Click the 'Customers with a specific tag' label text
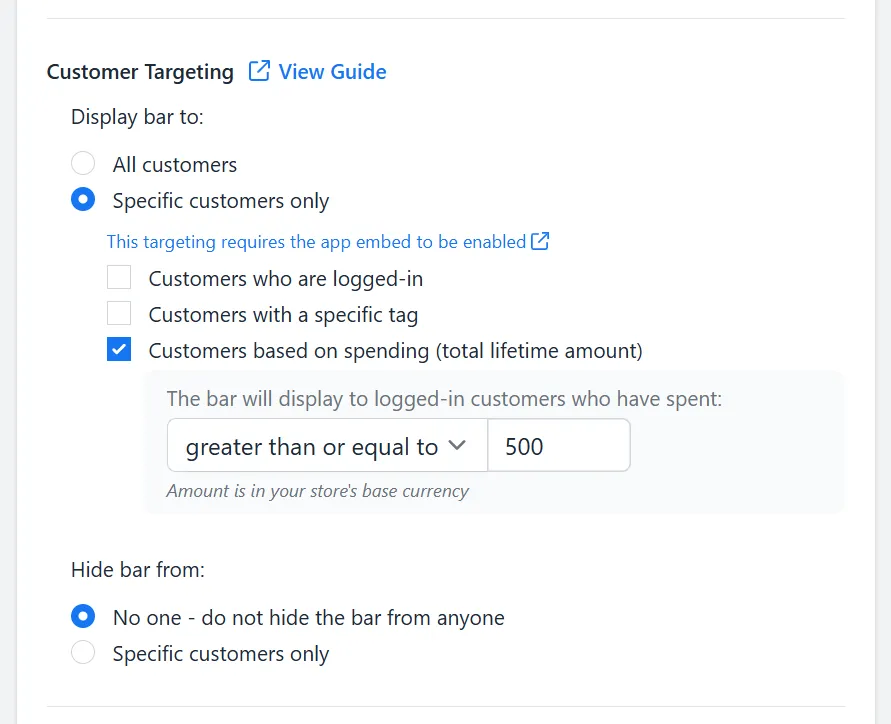The height and width of the screenshot is (724, 891). pyautogui.click(x=283, y=315)
